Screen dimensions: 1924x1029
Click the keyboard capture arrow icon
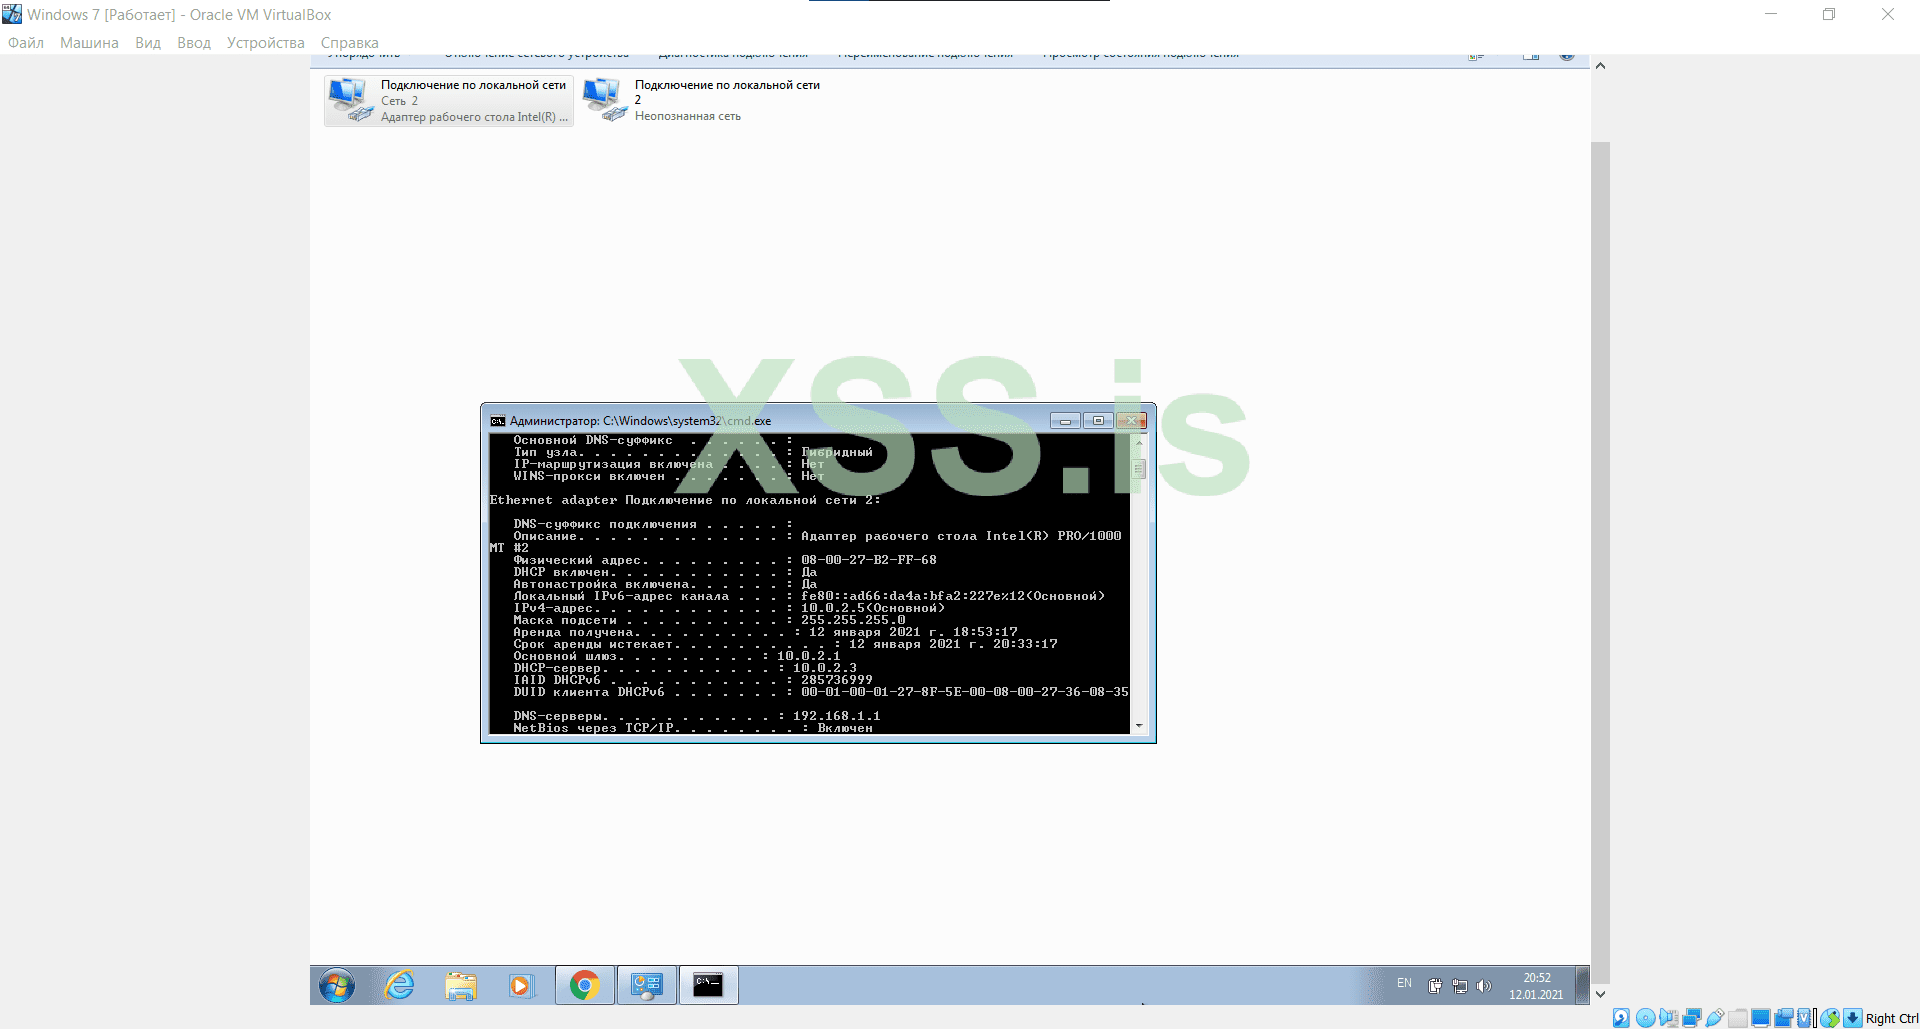[x=1853, y=1018]
